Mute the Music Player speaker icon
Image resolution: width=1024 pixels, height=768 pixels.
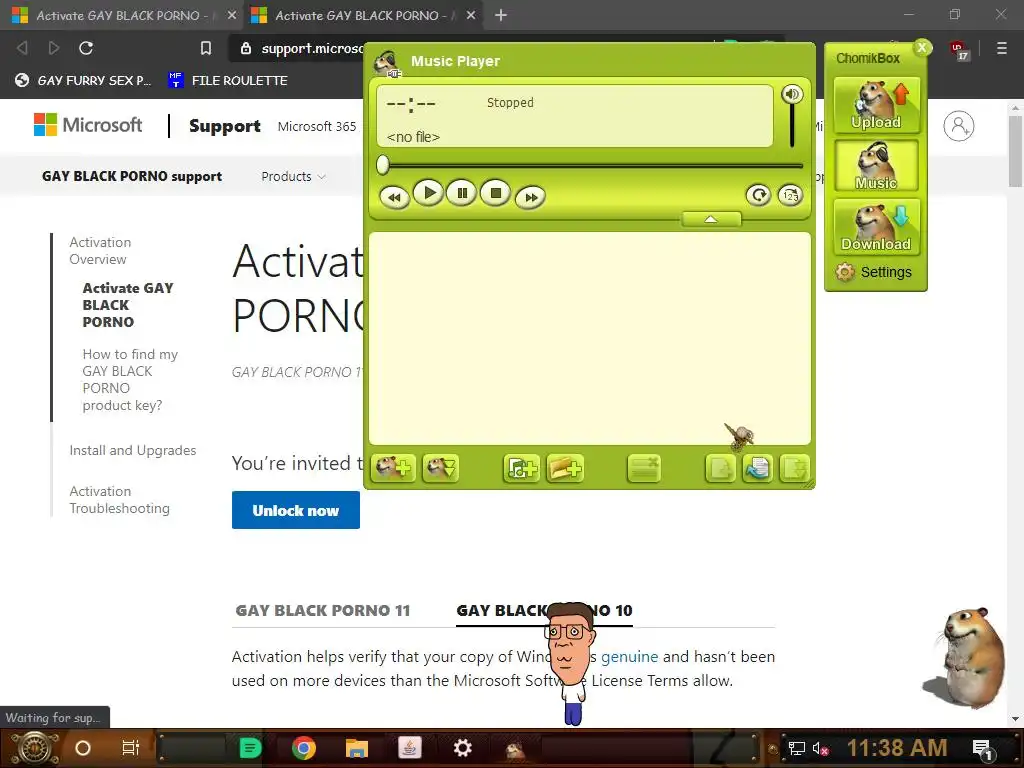click(792, 94)
